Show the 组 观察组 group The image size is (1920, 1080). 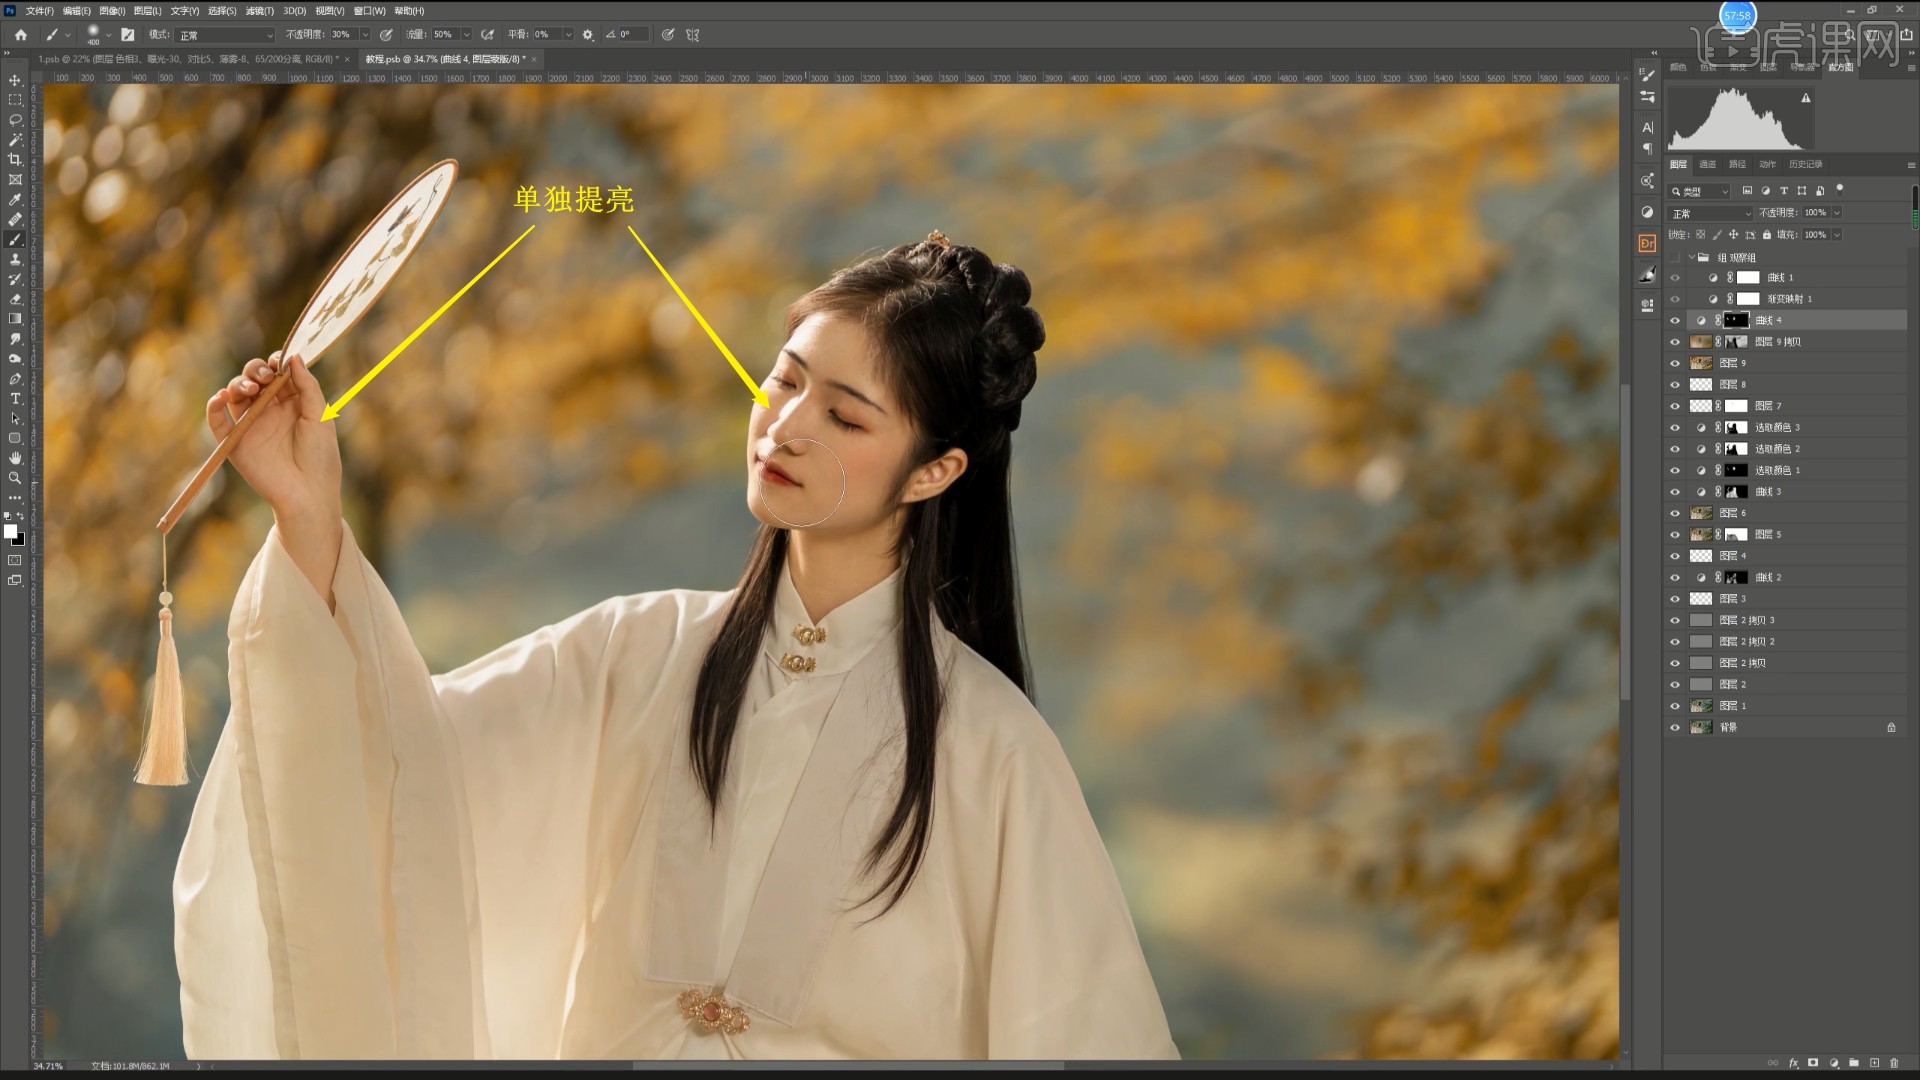[x=1675, y=258]
